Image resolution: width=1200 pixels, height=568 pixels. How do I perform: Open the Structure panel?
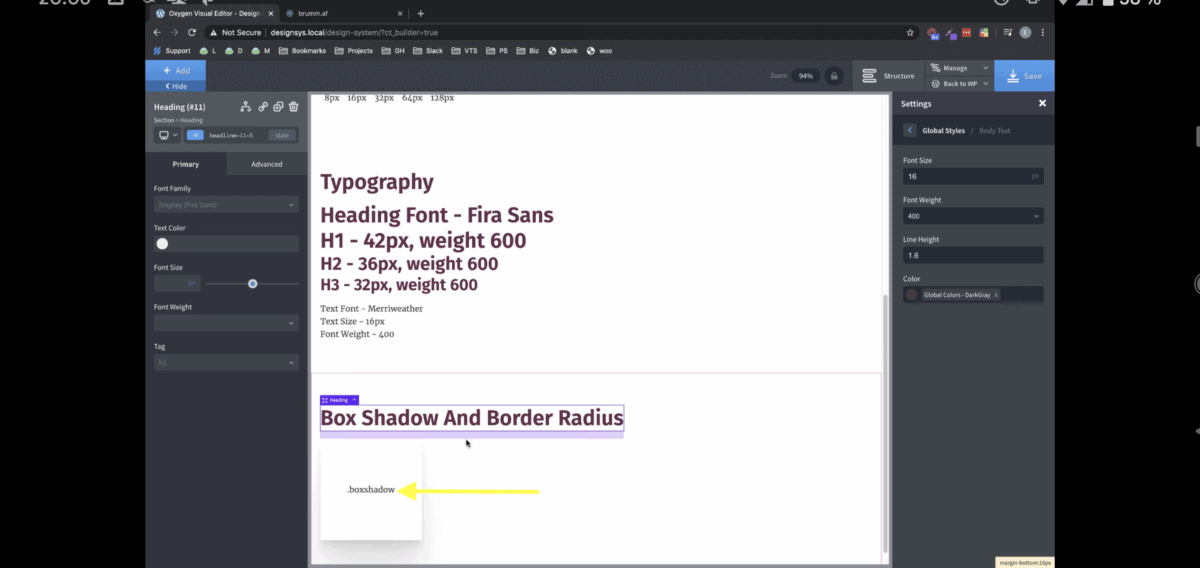coord(888,76)
